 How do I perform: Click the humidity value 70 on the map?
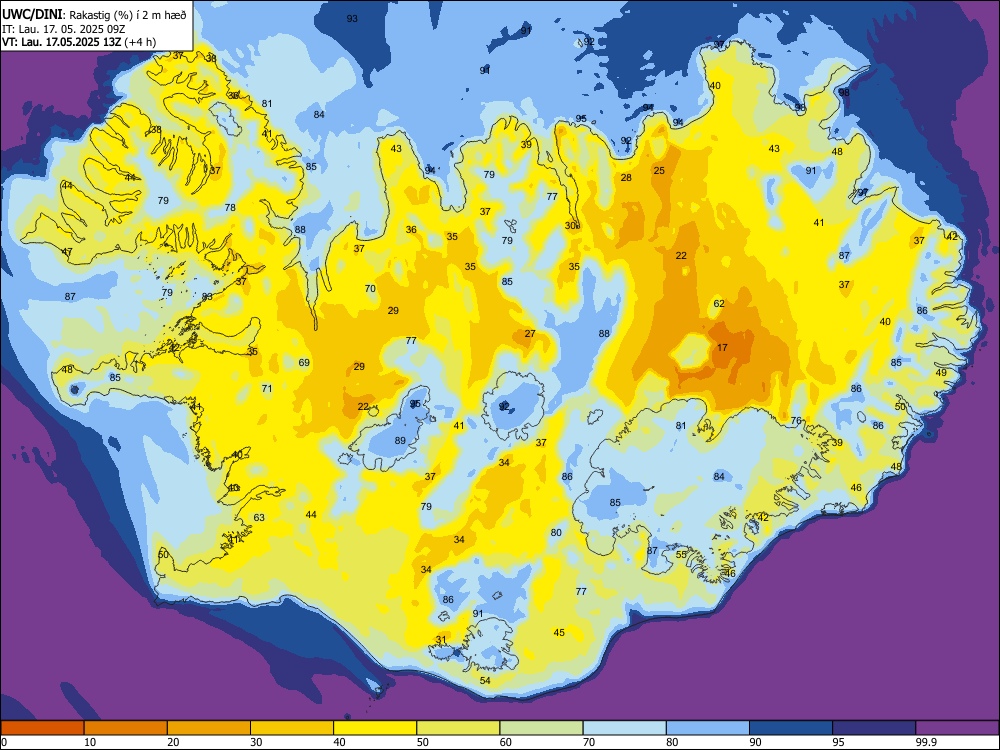(370, 289)
